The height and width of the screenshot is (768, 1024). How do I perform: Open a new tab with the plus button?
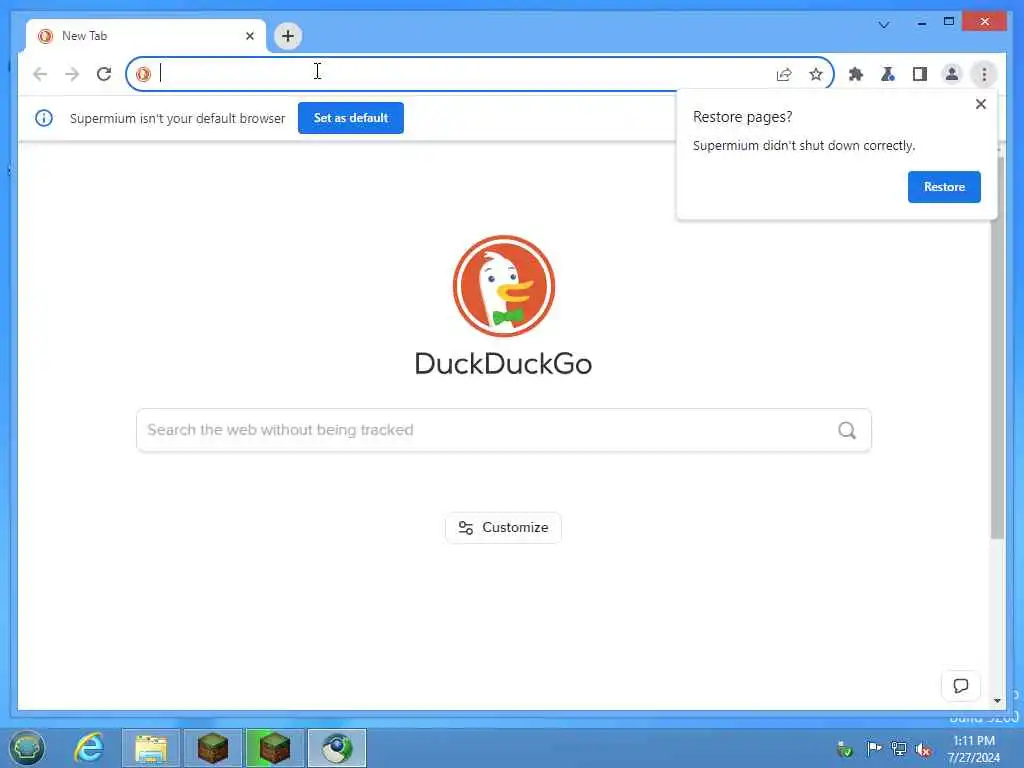(x=288, y=36)
